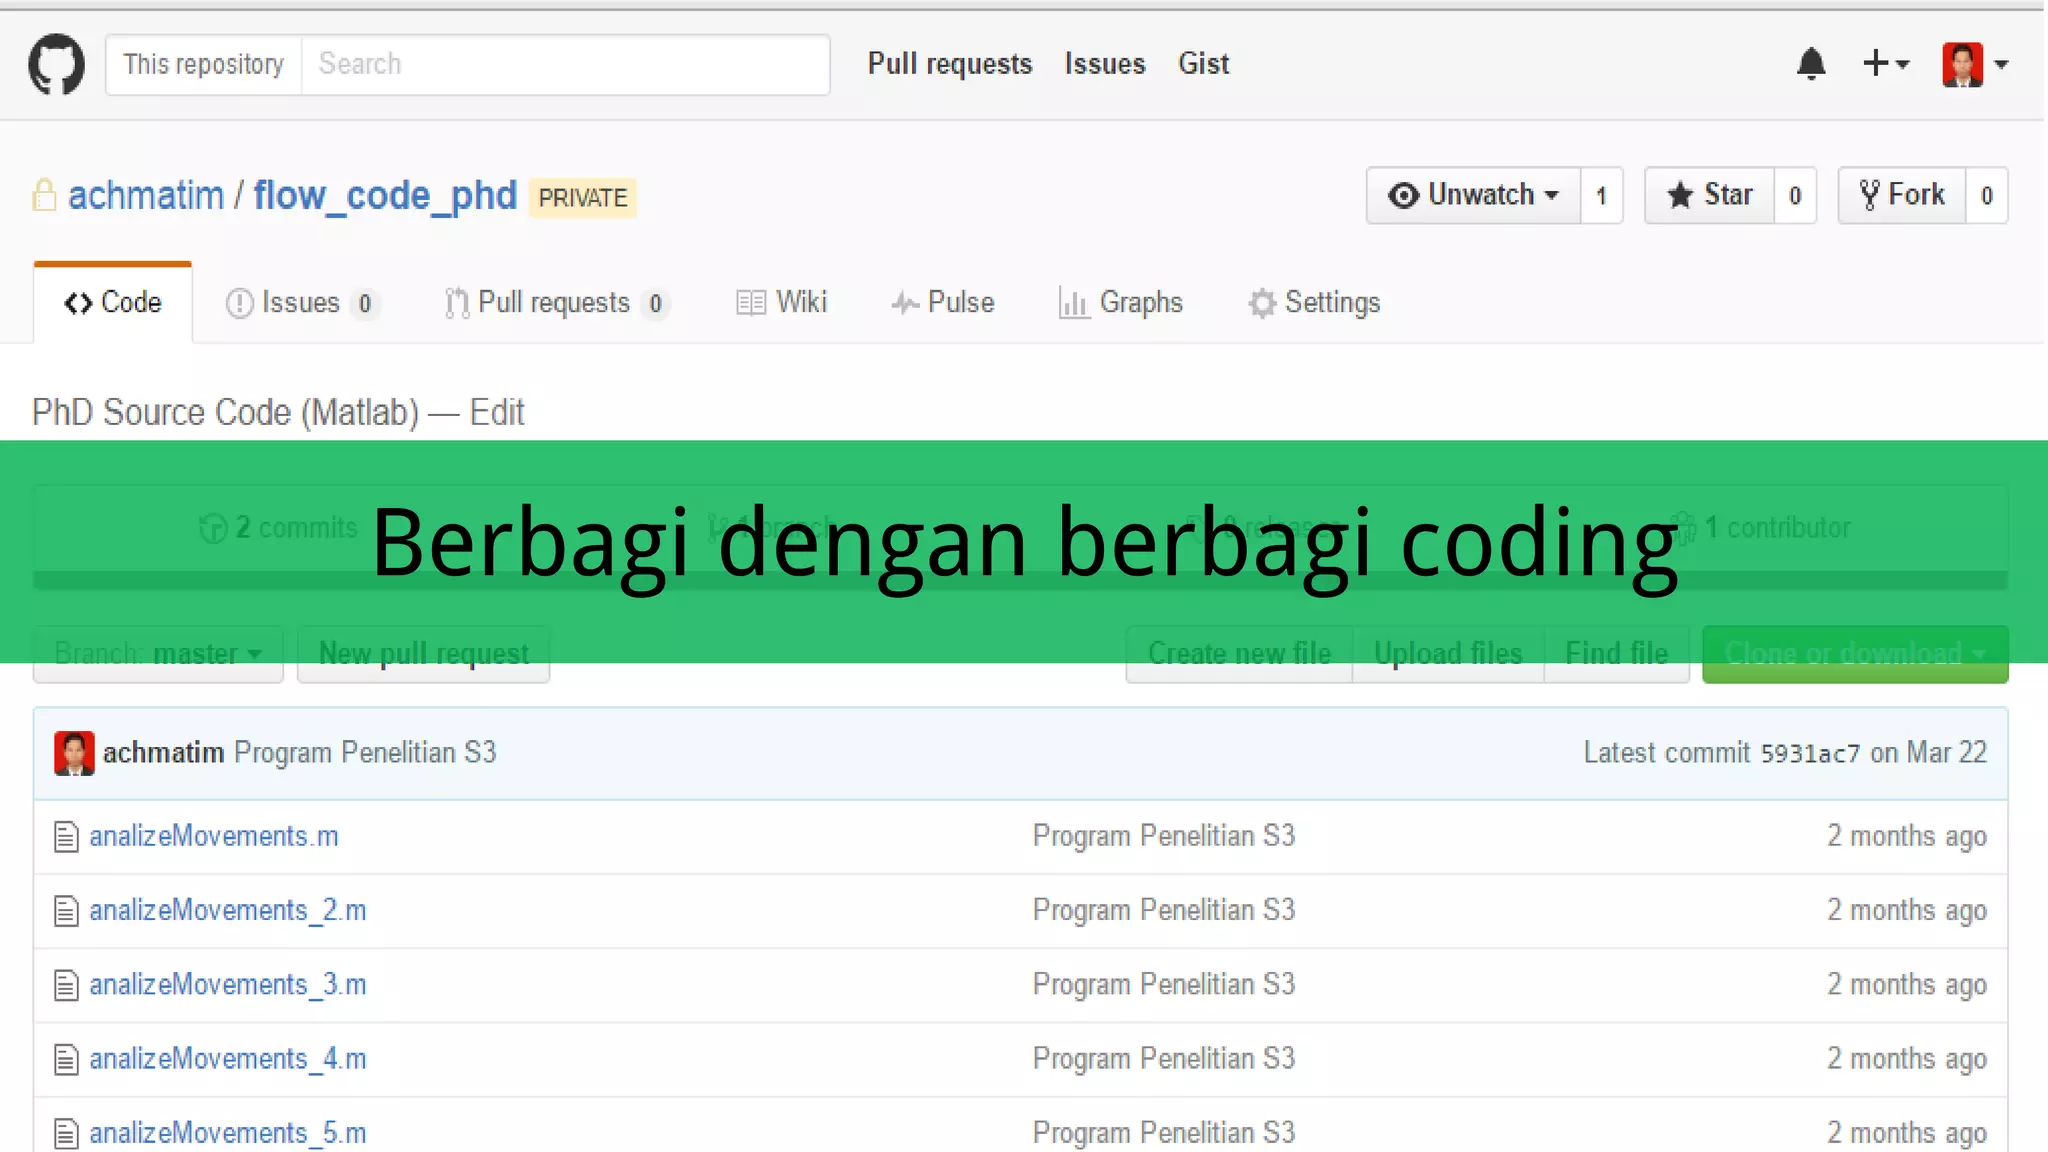Go to Pull requests in header

(949, 64)
